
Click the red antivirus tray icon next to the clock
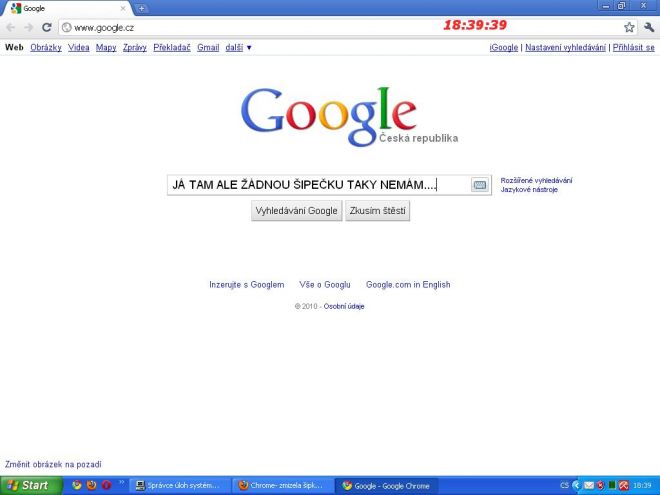click(623, 485)
